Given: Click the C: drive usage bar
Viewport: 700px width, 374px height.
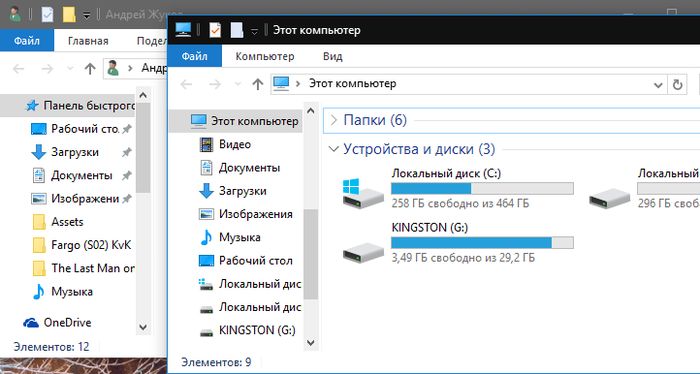Looking at the screenshot, I should (482, 188).
